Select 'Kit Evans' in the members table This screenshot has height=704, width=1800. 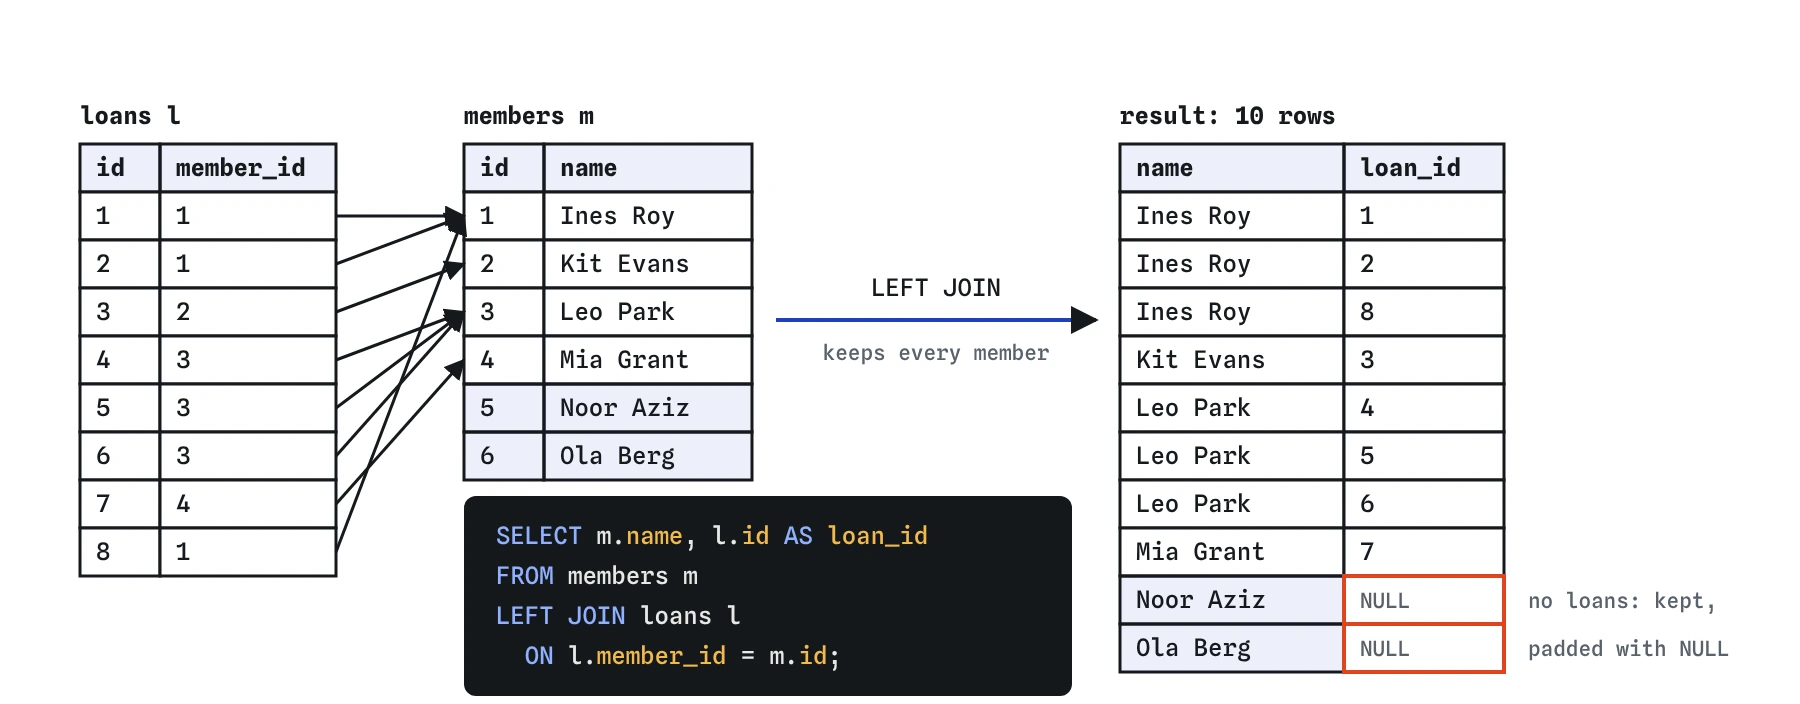tap(648, 264)
